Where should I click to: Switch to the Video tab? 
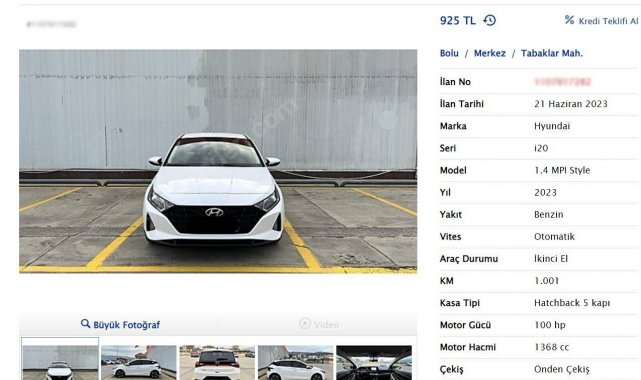point(319,324)
